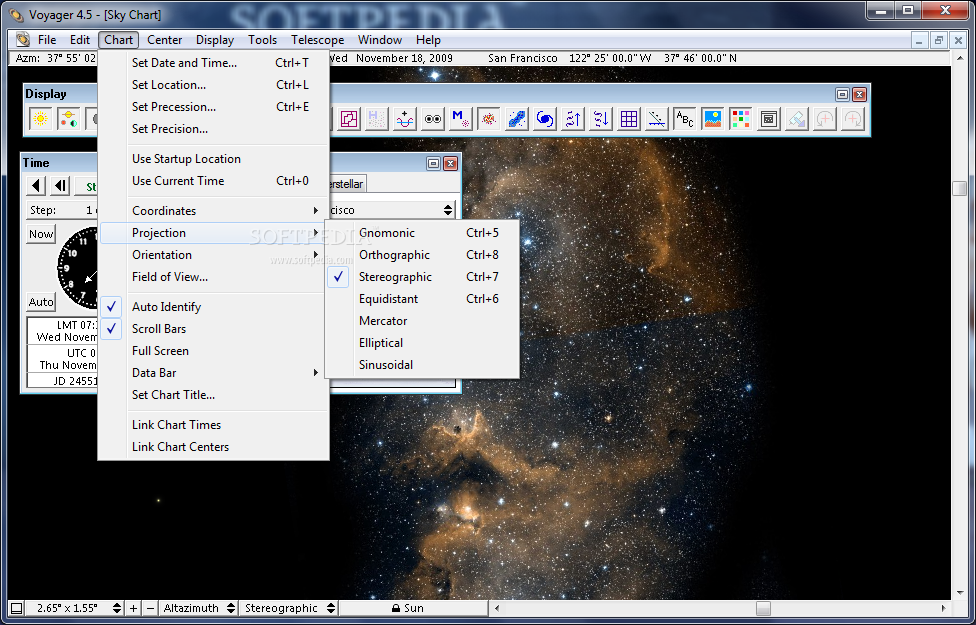Click the locked Sun button in status bar
Viewport: 976px width, 625px height.
pyautogui.click(x=413, y=608)
